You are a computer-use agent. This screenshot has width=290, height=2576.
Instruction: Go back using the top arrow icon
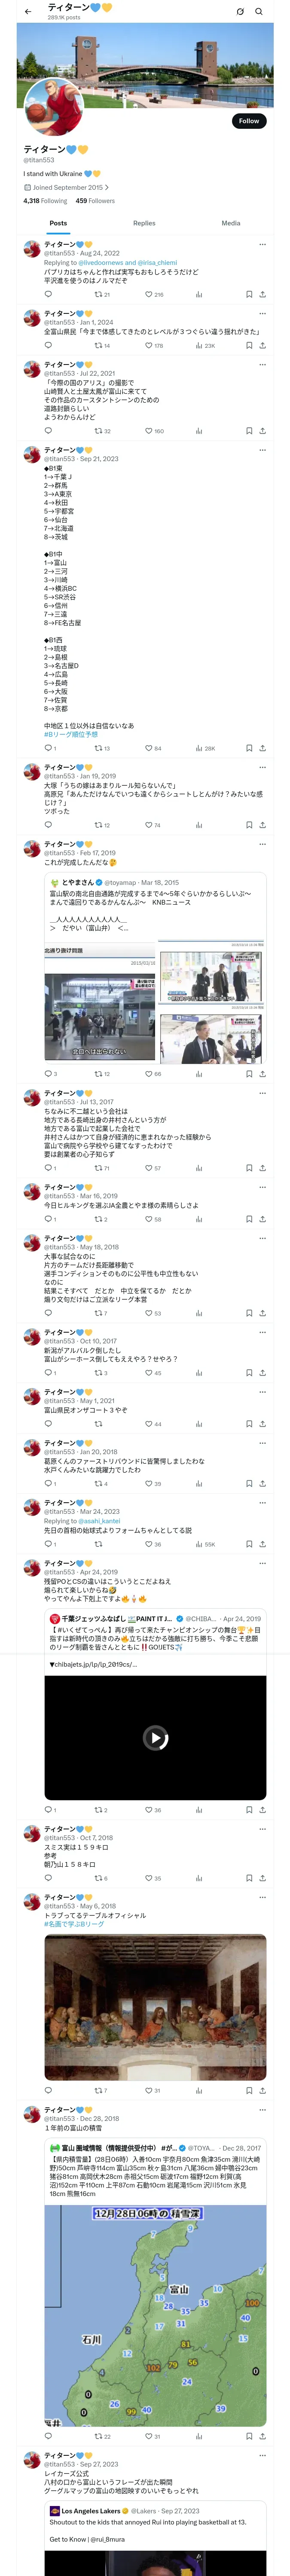coord(28,12)
